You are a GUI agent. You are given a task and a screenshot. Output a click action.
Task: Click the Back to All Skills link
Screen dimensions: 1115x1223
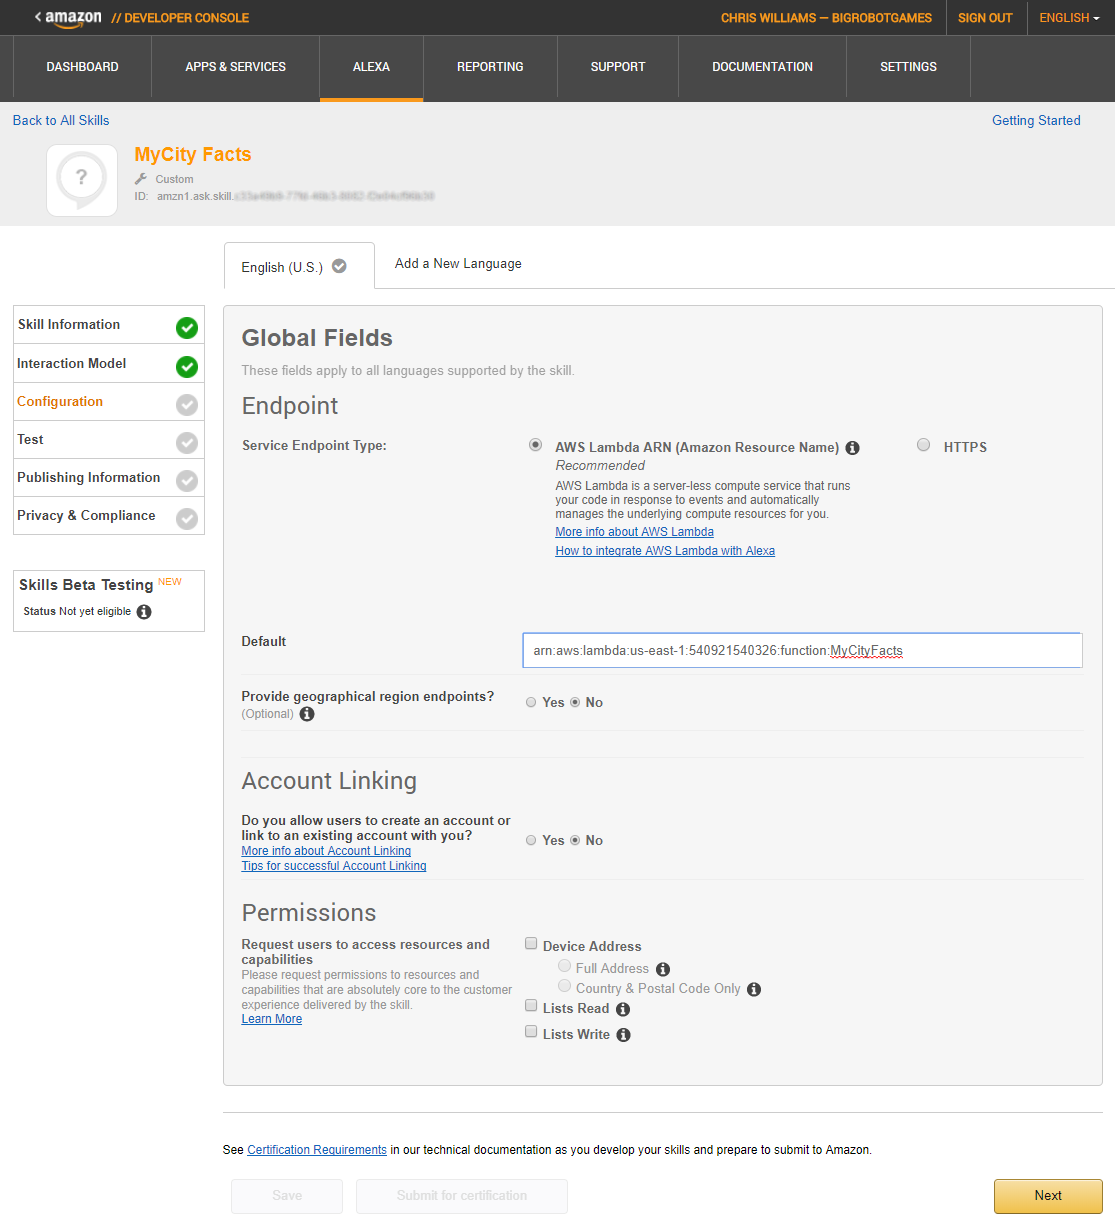point(61,120)
